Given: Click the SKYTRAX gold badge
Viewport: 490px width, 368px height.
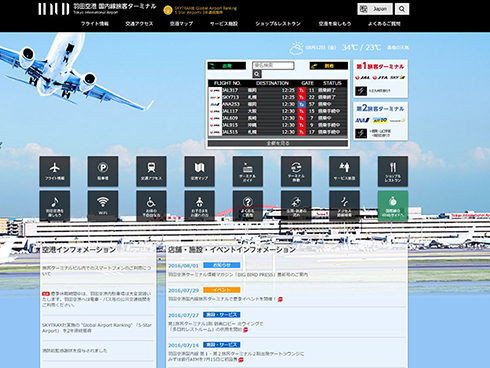Looking at the screenshot, I should click(168, 10).
